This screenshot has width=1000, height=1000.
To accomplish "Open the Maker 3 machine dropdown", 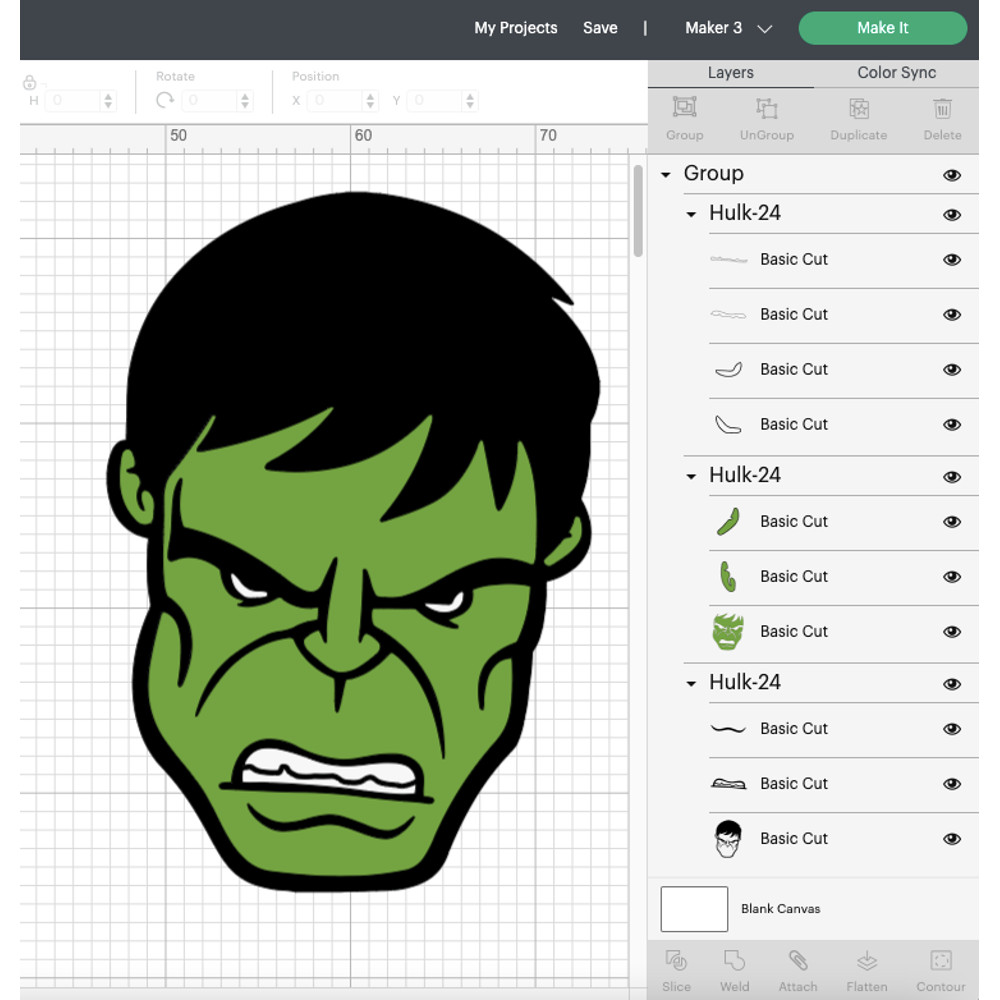I will pyautogui.click(x=729, y=28).
